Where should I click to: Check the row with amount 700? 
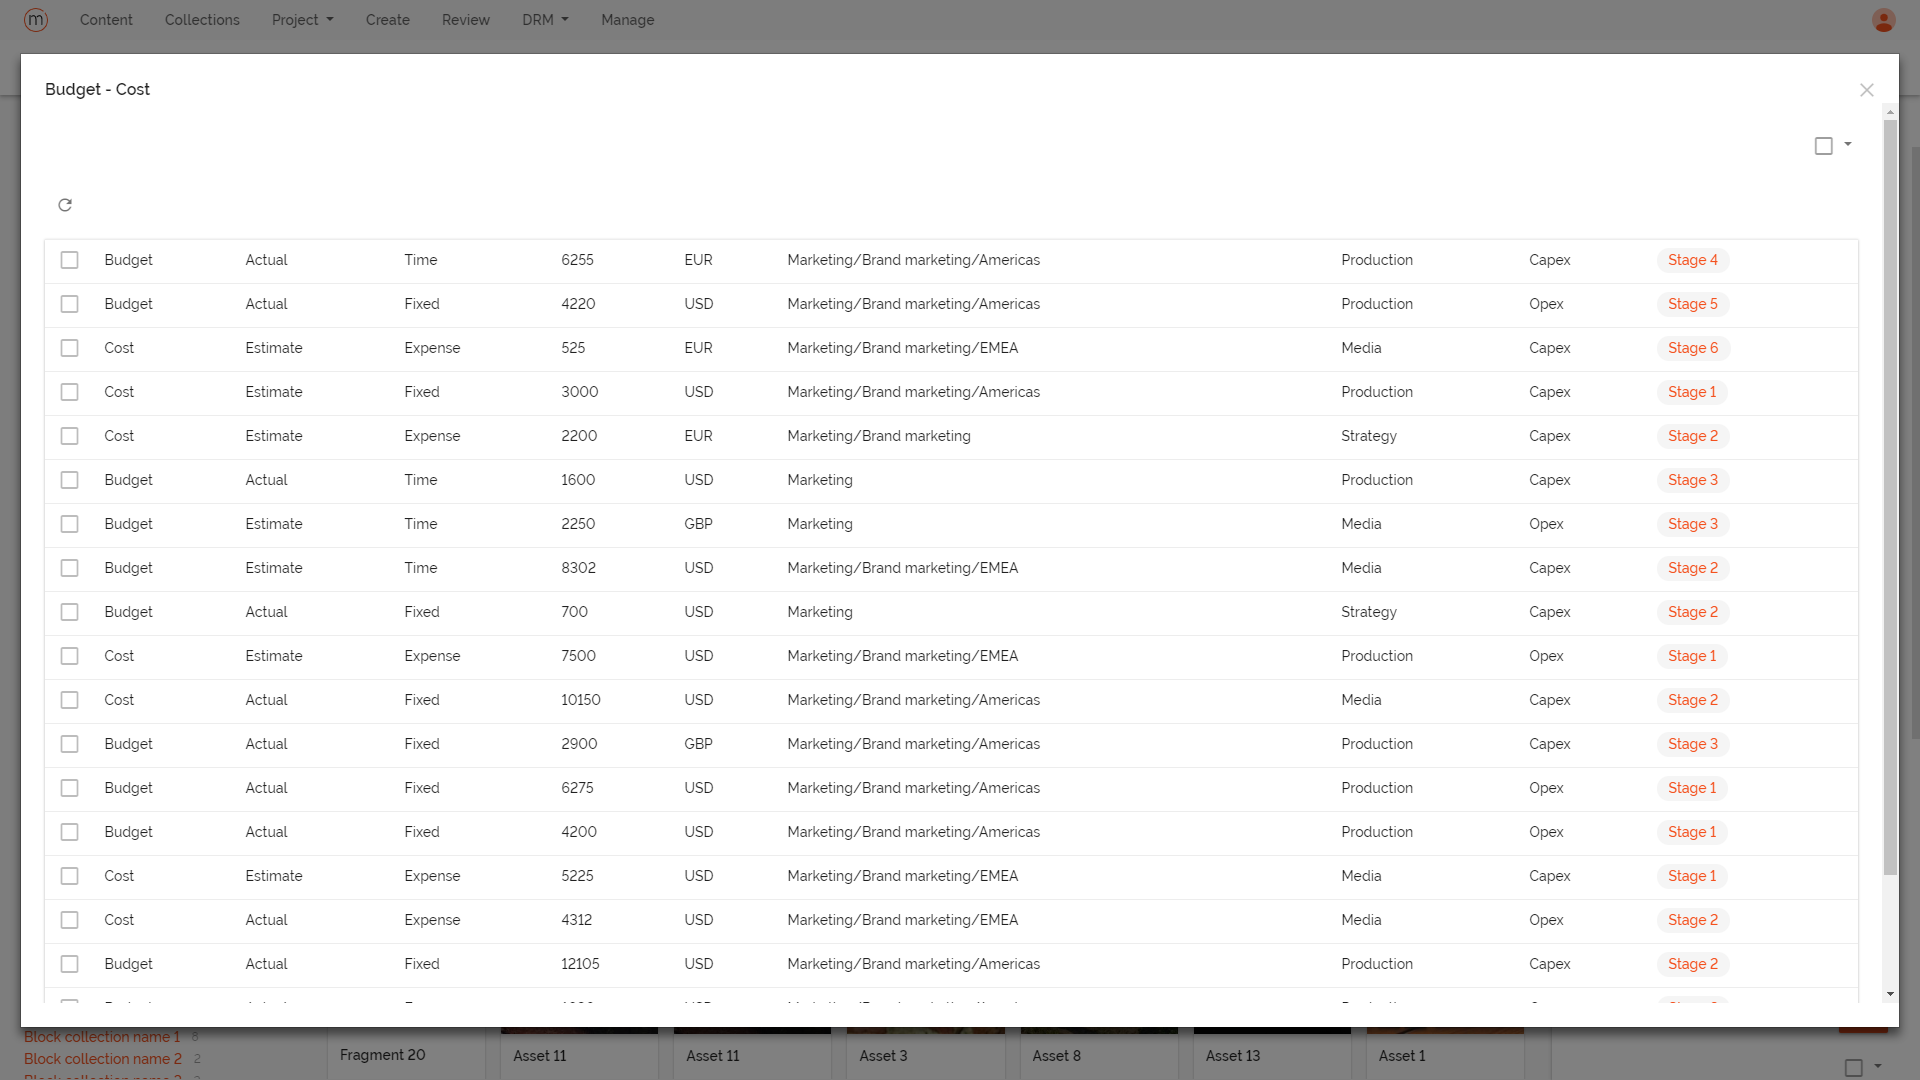click(x=69, y=612)
